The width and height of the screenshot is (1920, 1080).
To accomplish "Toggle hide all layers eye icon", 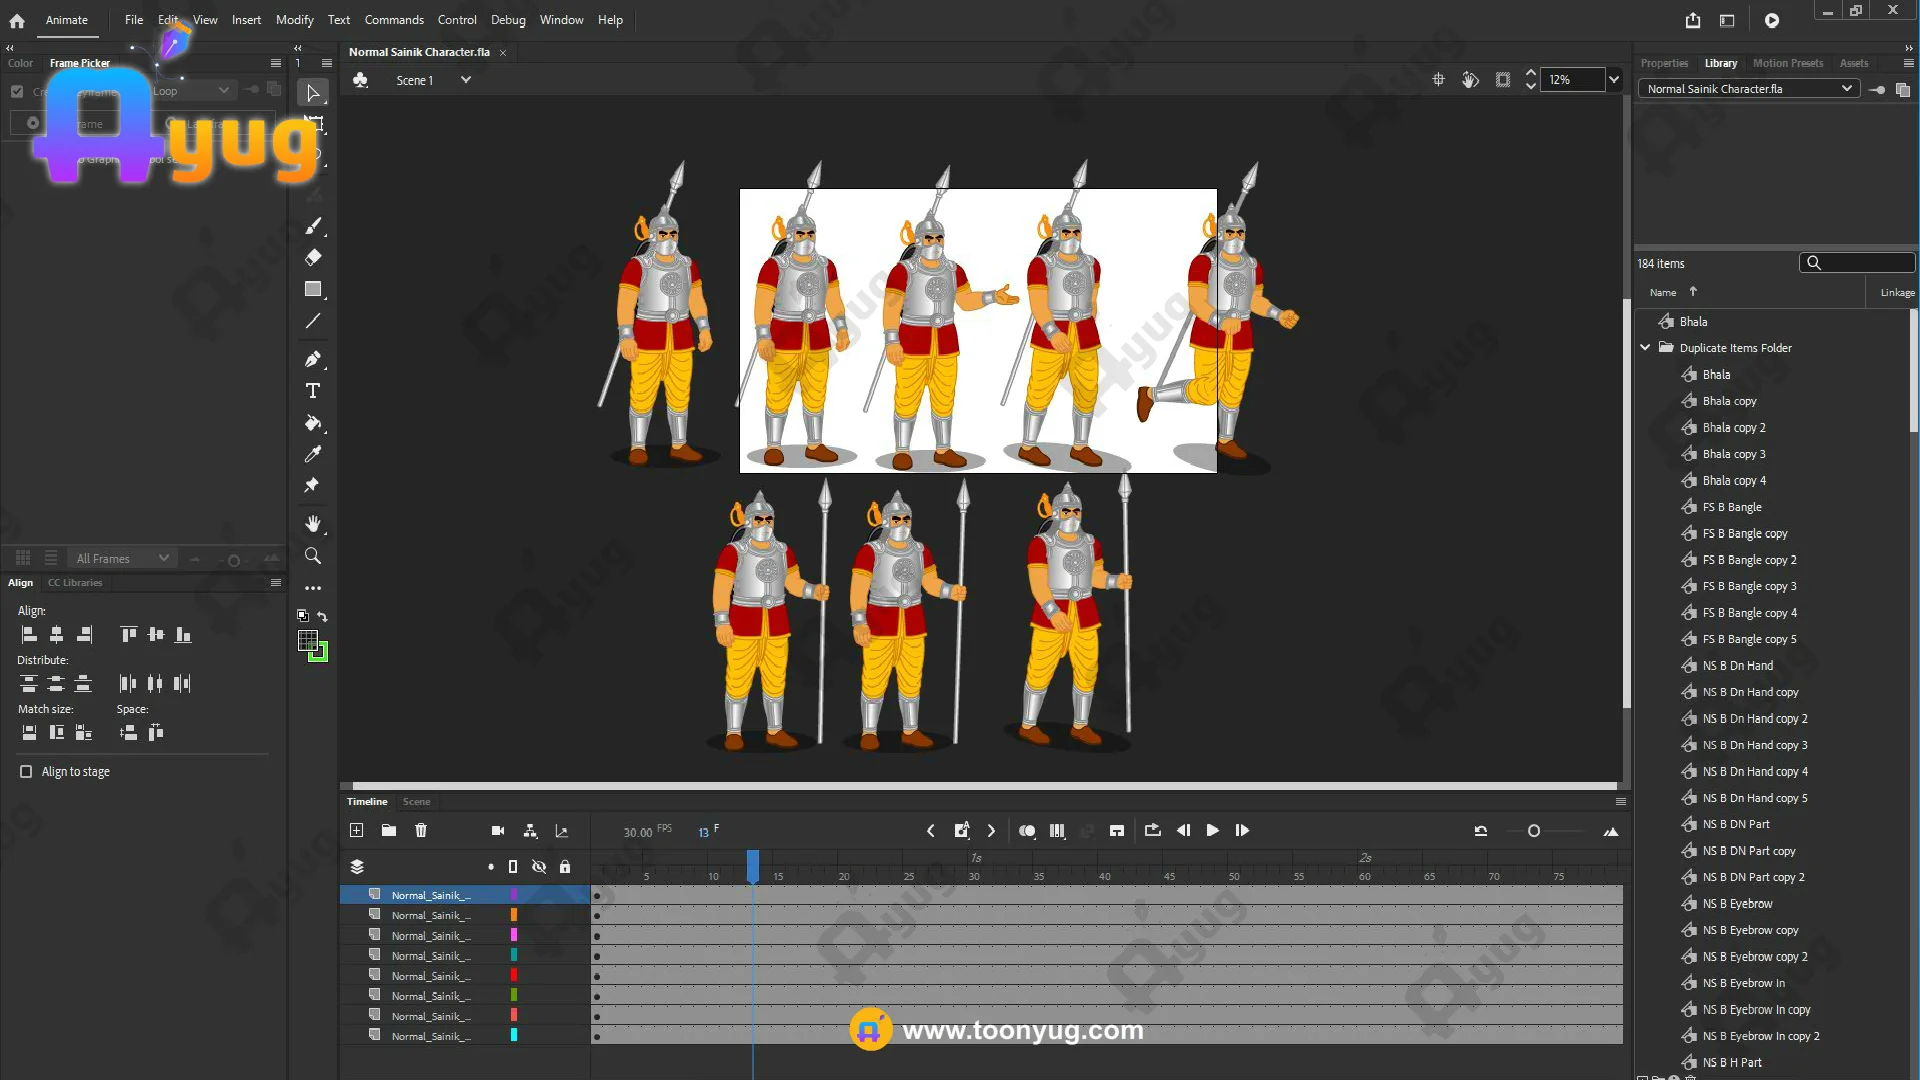I will point(539,867).
